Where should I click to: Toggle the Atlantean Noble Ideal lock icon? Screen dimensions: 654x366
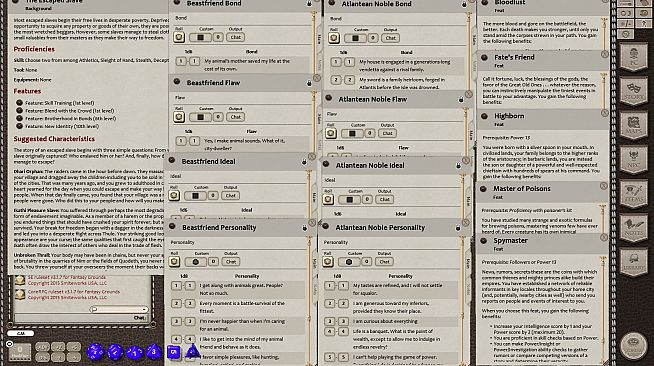click(458, 165)
